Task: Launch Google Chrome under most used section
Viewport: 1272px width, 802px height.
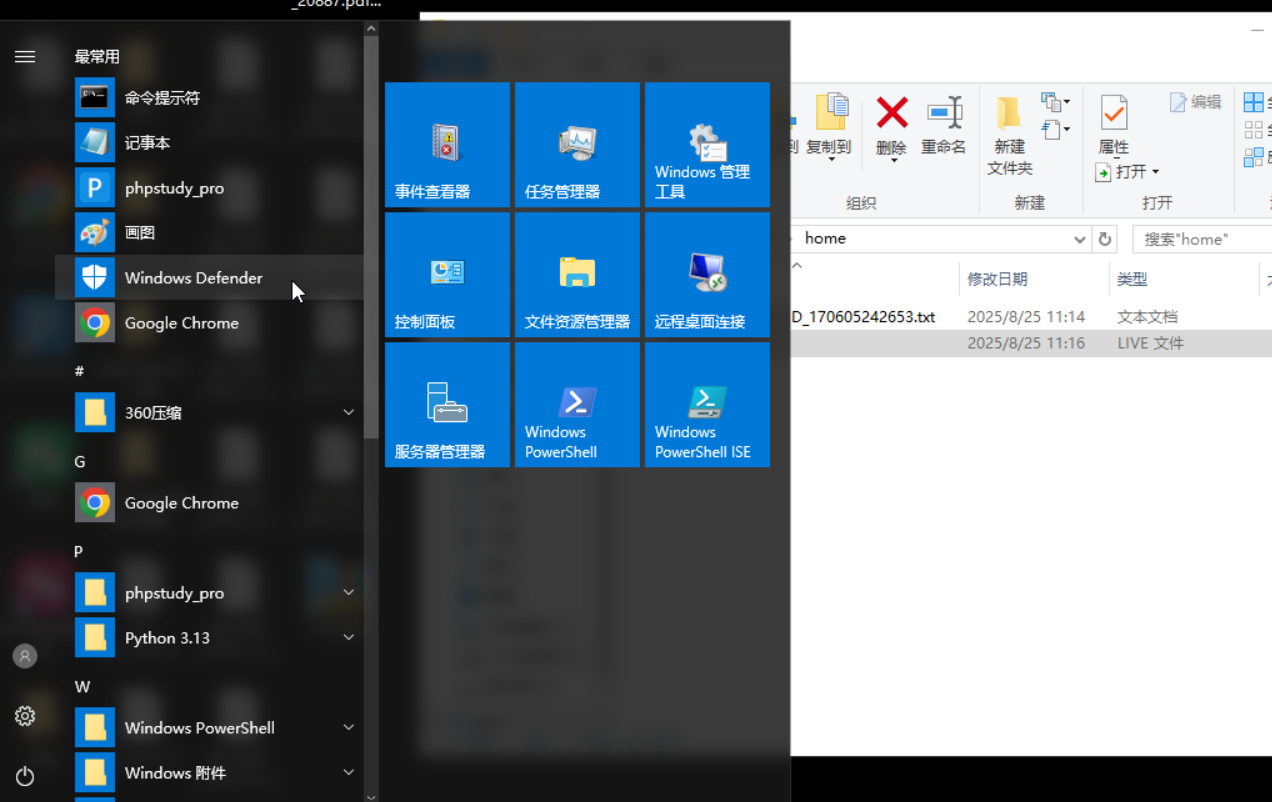Action: click(x=210, y=323)
